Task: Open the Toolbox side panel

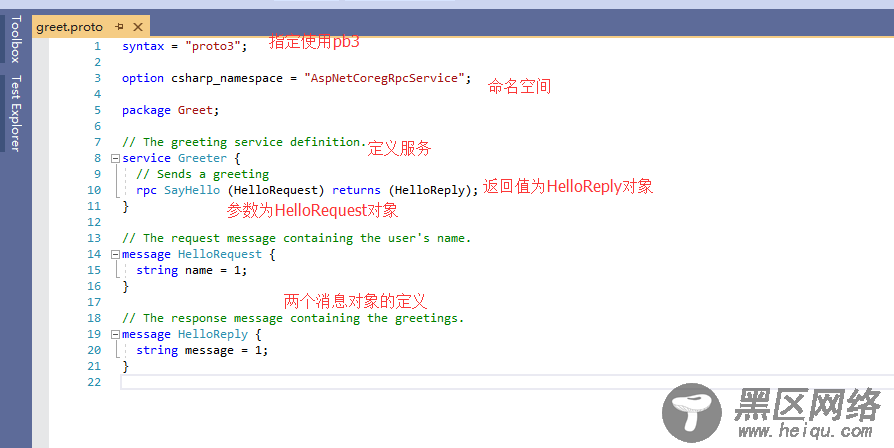Action: (14, 38)
